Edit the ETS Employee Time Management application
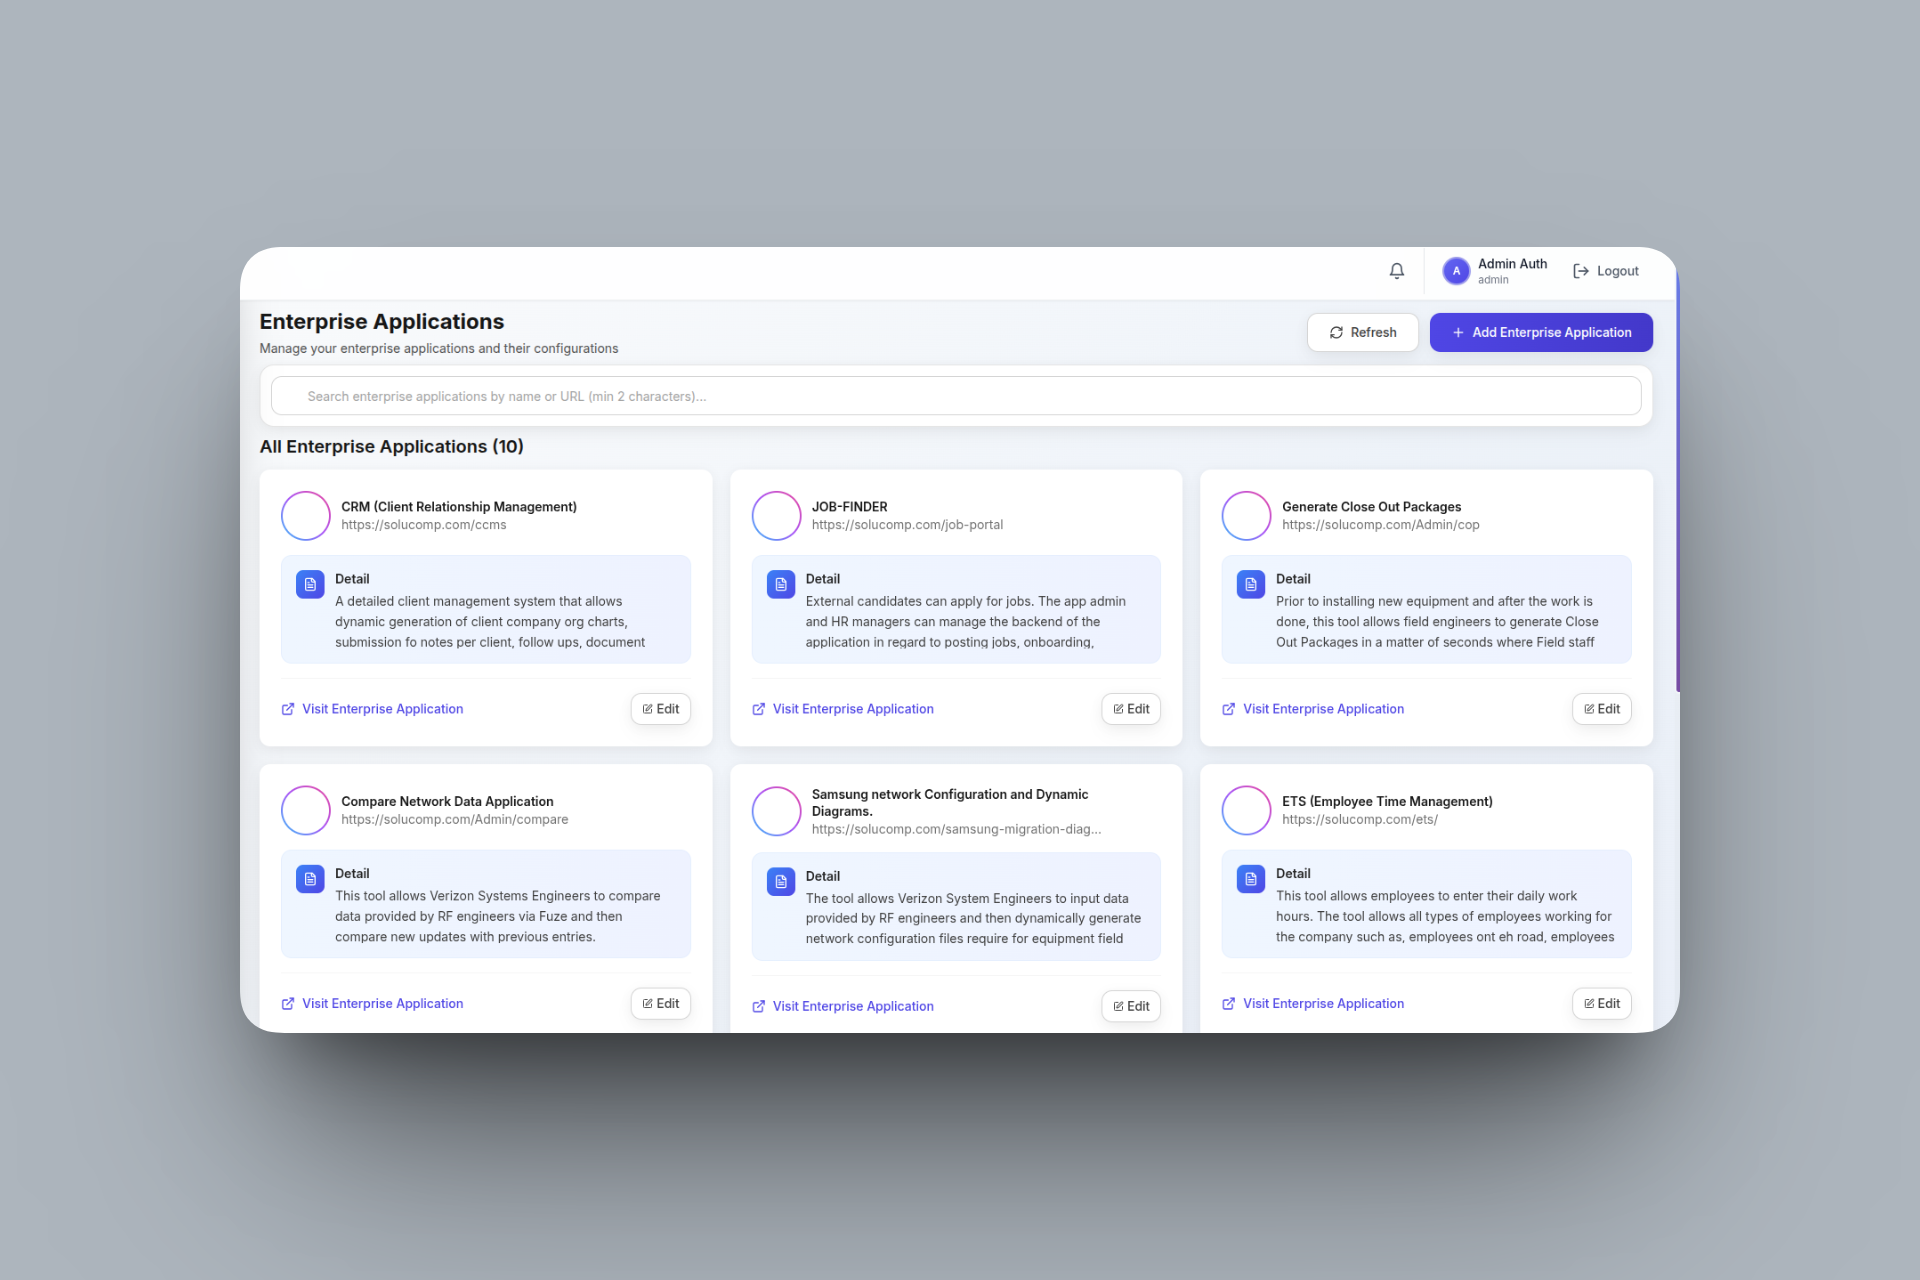This screenshot has height=1280, width=1920. [1602, 1004]
